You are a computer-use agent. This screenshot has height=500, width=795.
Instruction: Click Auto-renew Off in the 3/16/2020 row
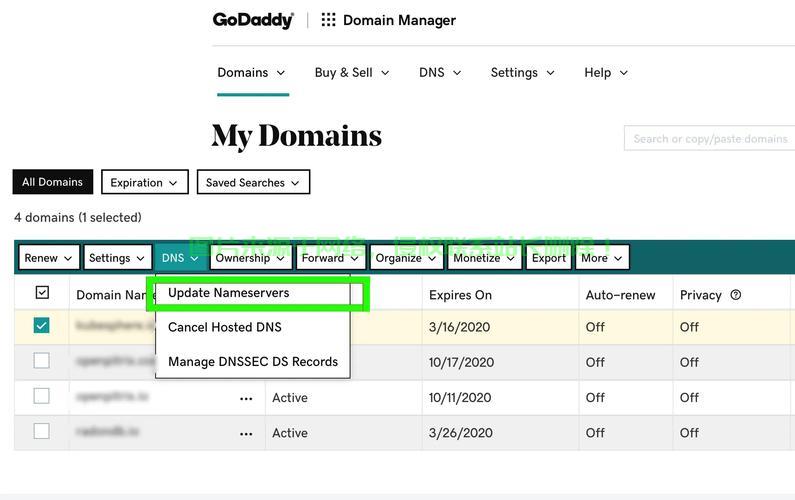[595, 327]
